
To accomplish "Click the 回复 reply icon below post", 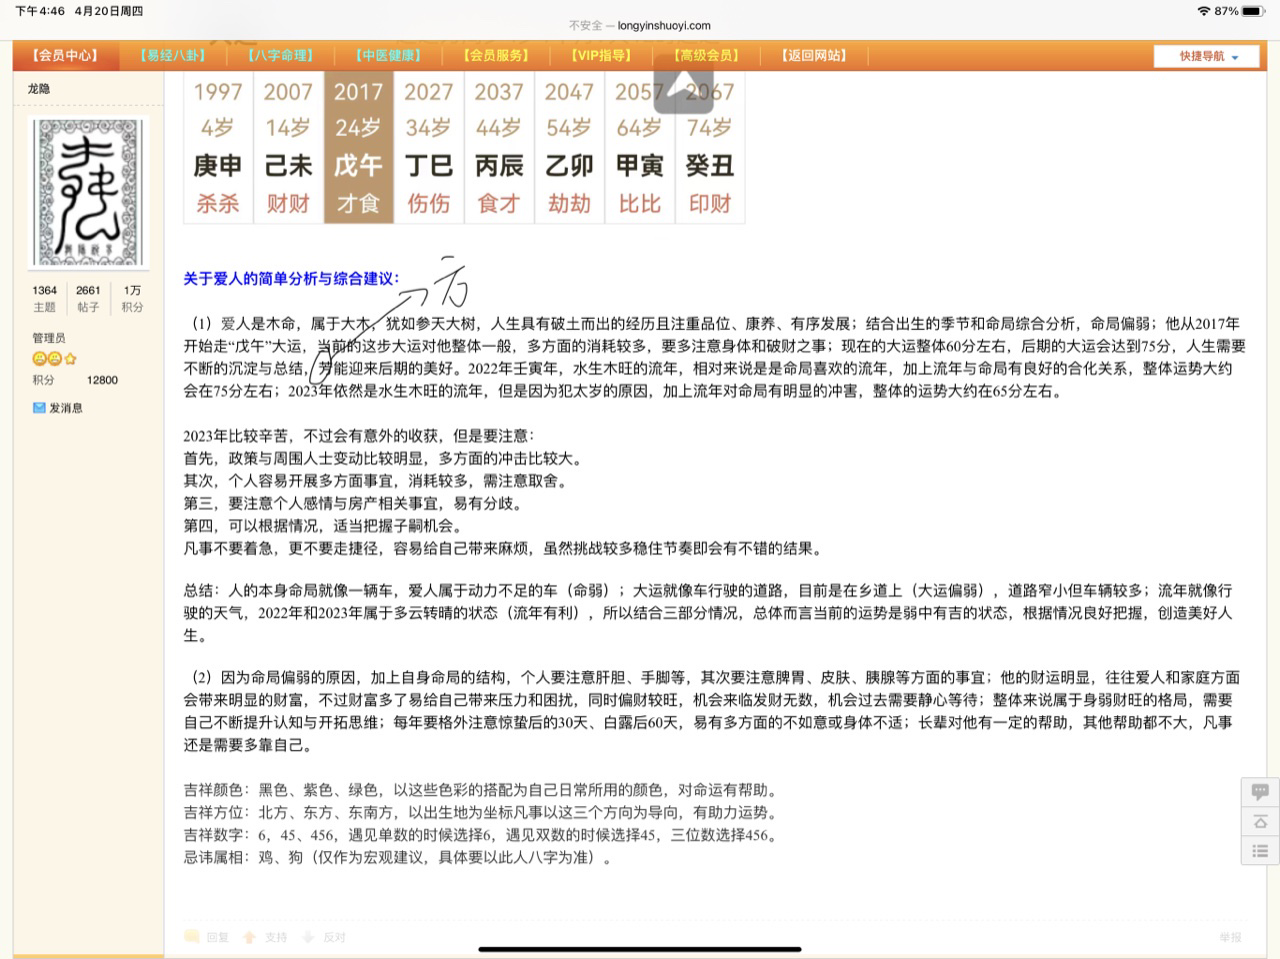I will (x=192, y=937).
